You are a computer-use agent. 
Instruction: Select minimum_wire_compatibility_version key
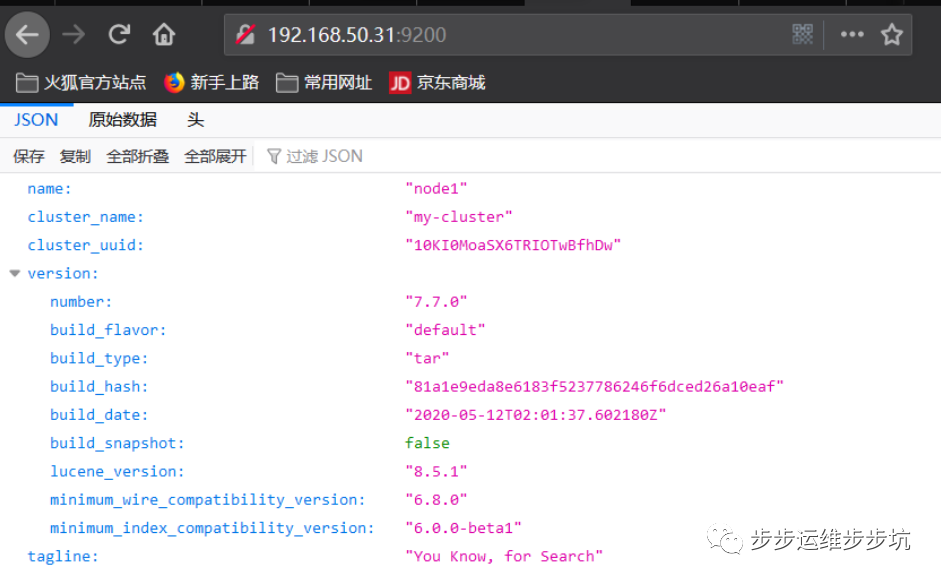208,499
